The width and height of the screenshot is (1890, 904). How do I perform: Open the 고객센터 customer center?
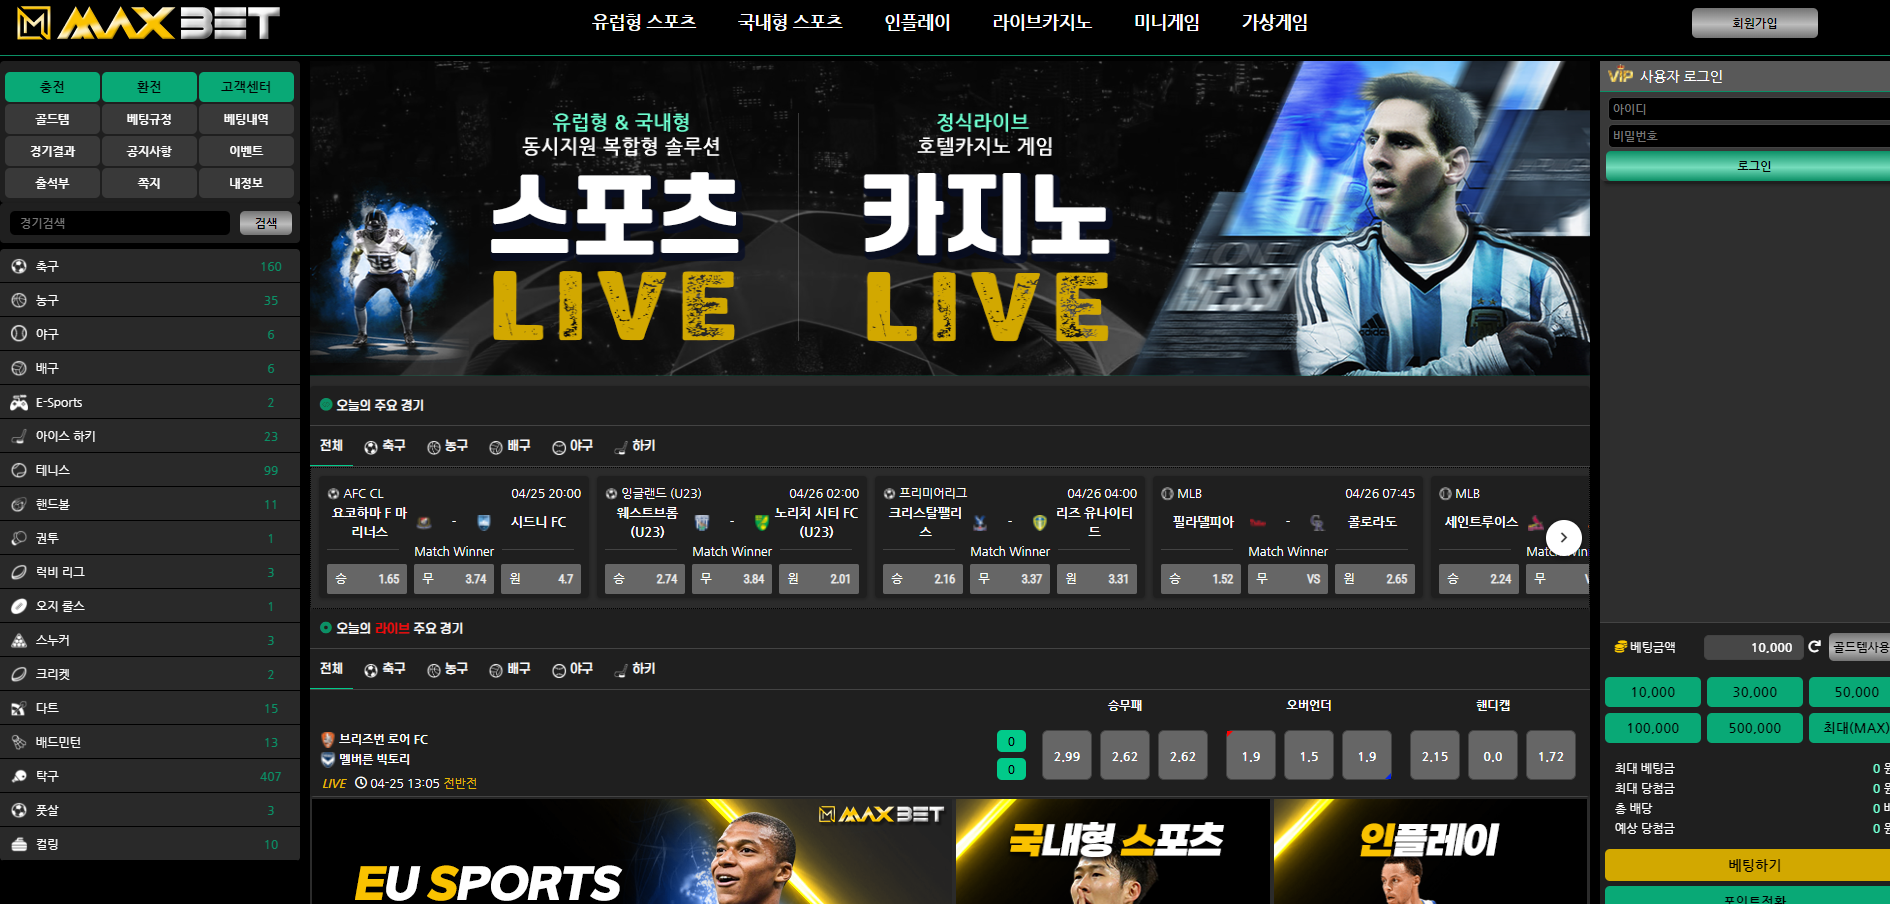[x=246, y=87]
